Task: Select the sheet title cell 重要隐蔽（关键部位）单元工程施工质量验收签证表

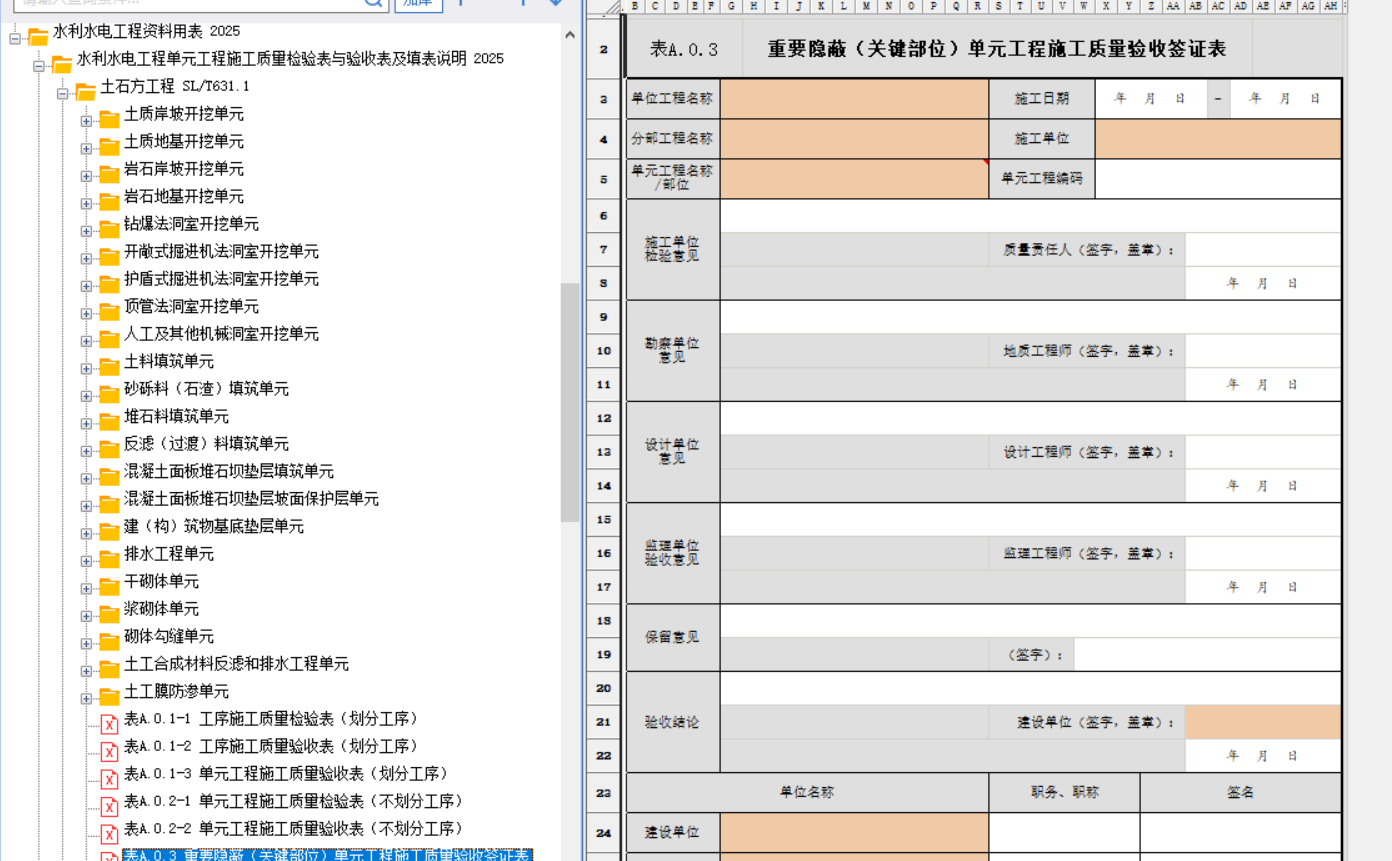Action: (997, 49)
